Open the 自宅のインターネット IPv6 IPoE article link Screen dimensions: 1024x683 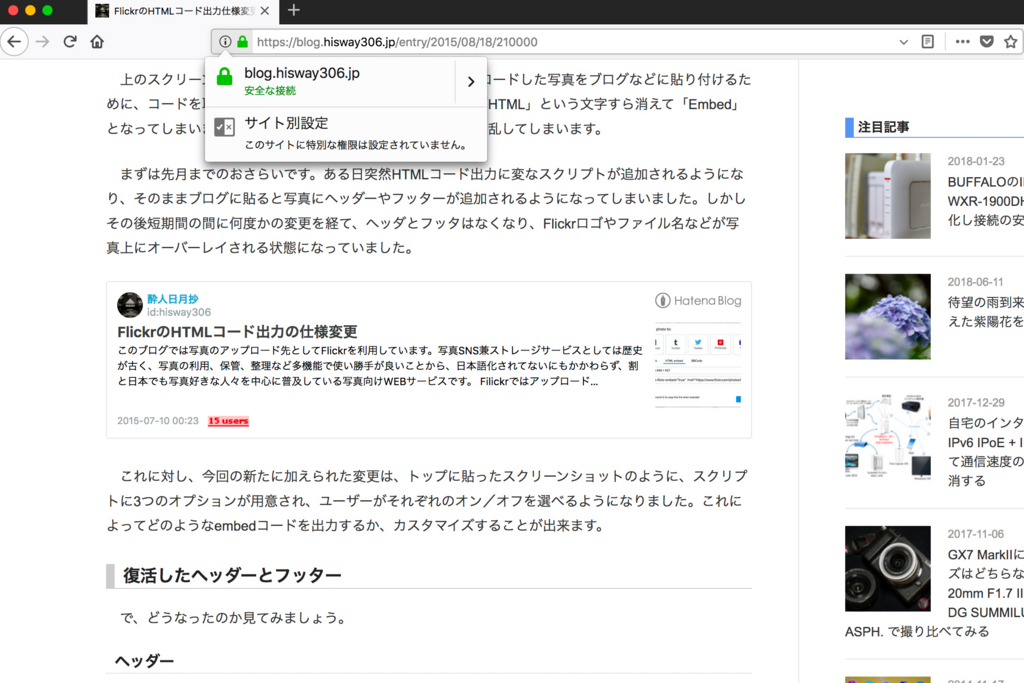[985, 452]
